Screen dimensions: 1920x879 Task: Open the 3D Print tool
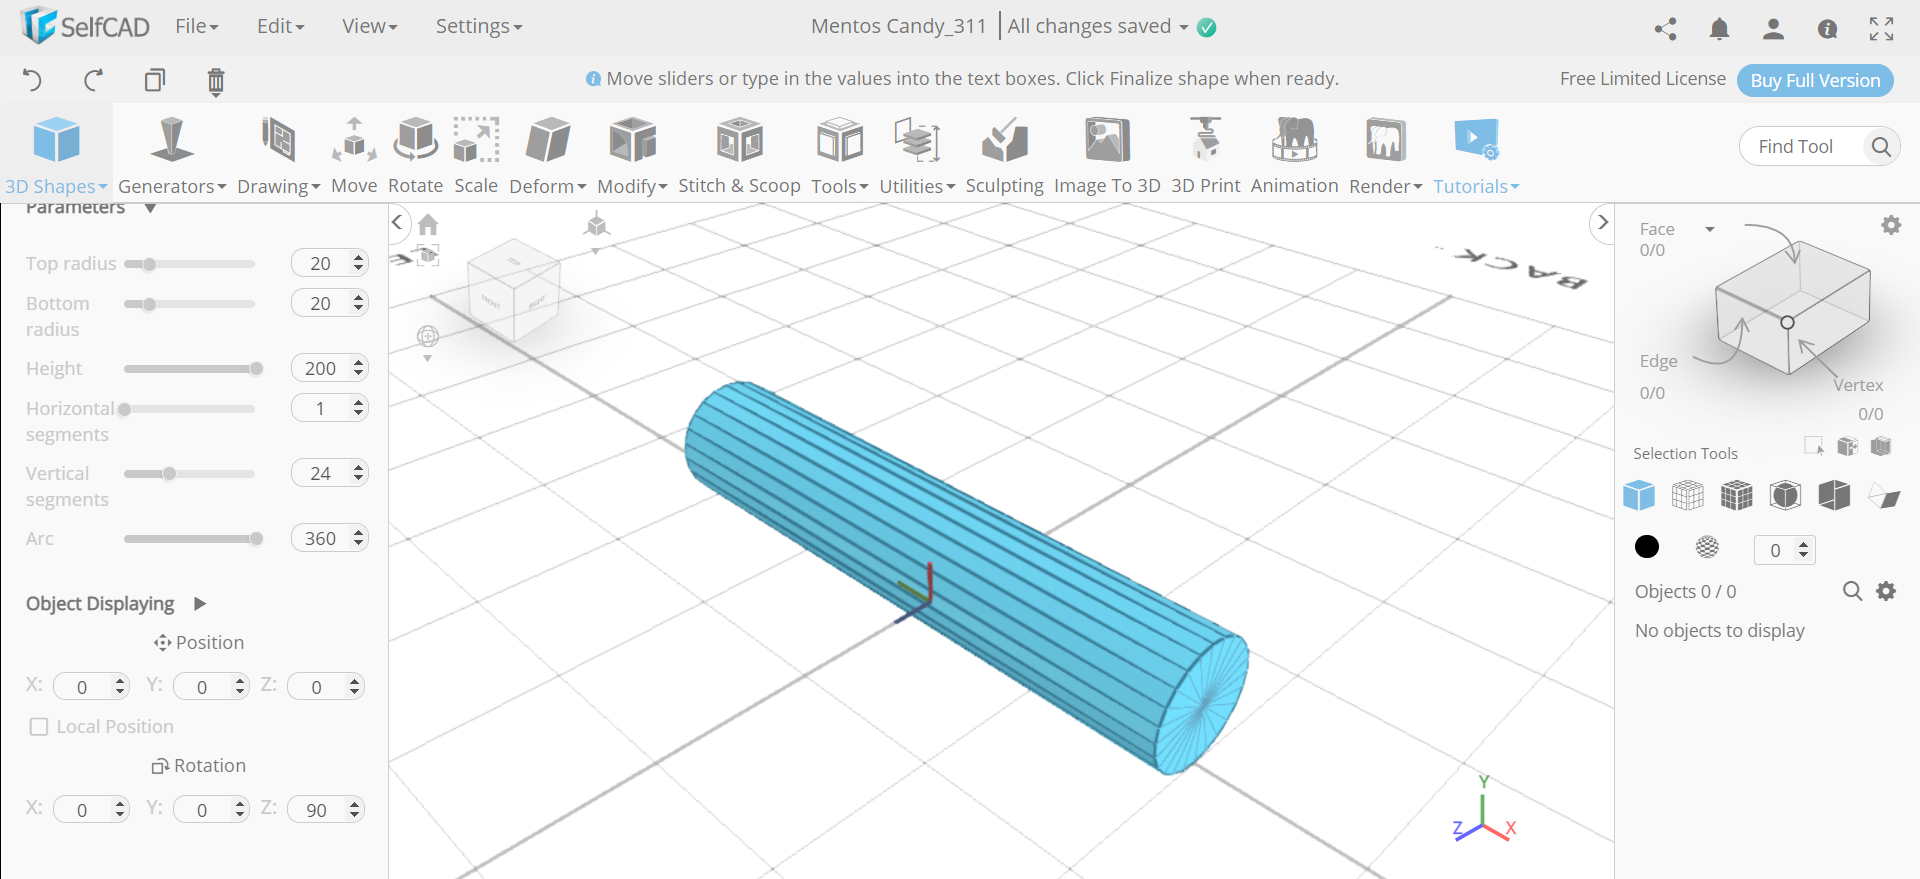pyautogui.click(x=1205, y=155)
